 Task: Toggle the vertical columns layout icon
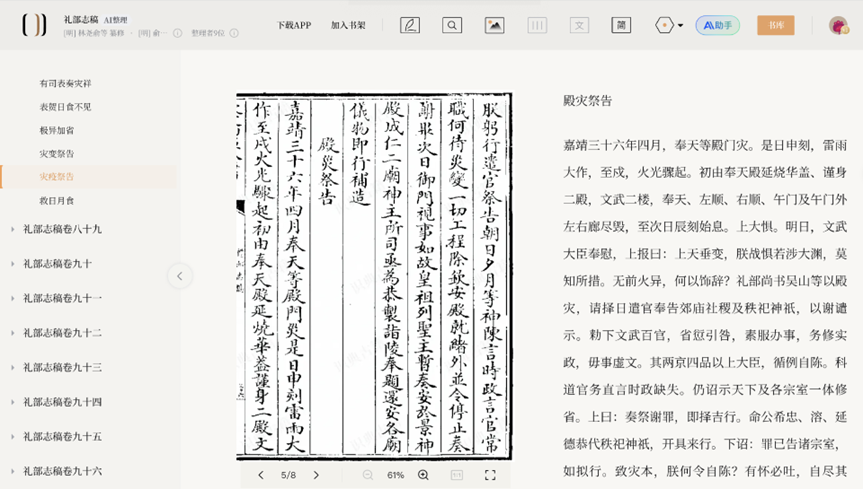[537, 25]
